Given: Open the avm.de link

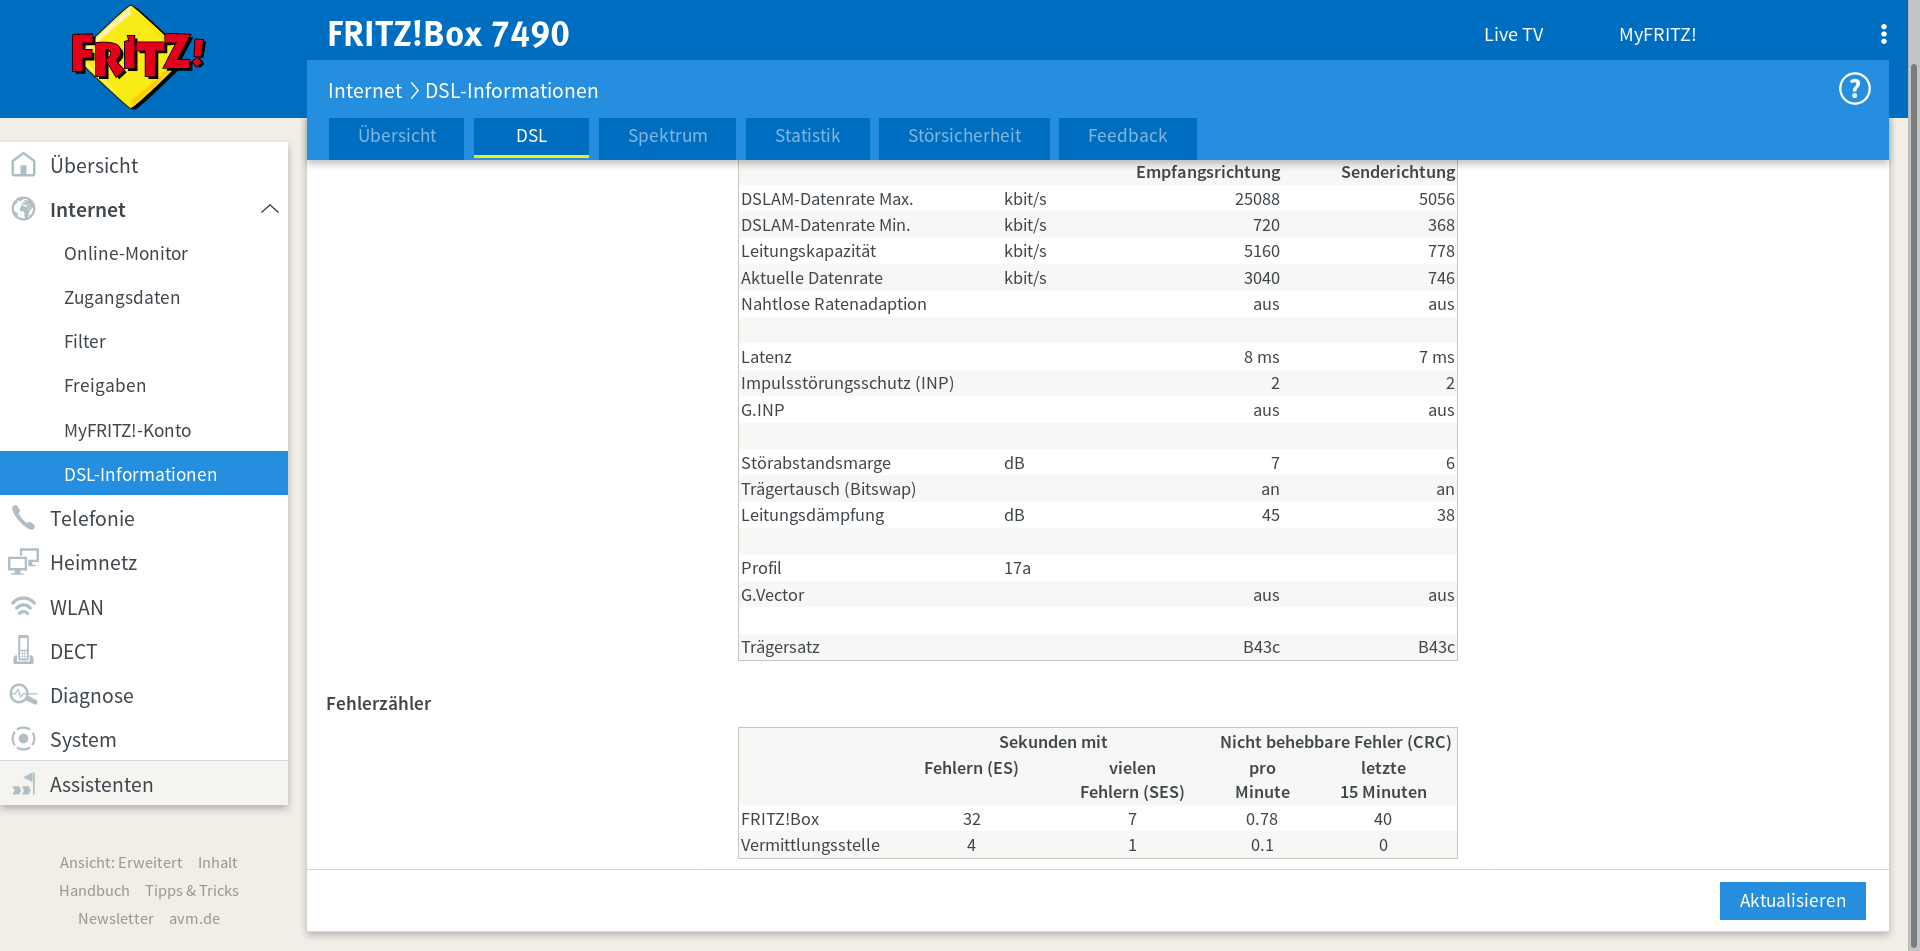Looking at the screenshot, I should (x=194, y=918).
